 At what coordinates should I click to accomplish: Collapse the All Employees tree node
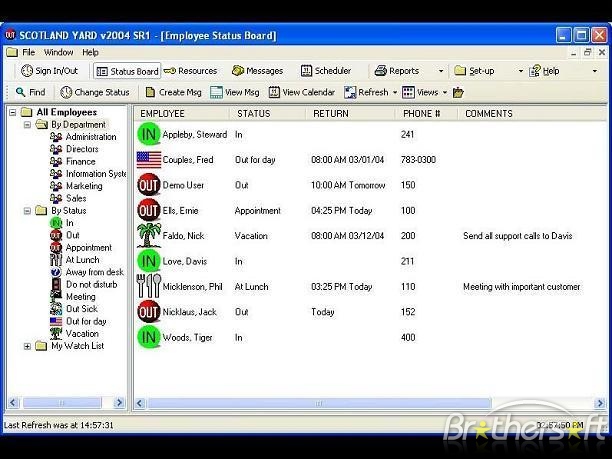point(12,112)
